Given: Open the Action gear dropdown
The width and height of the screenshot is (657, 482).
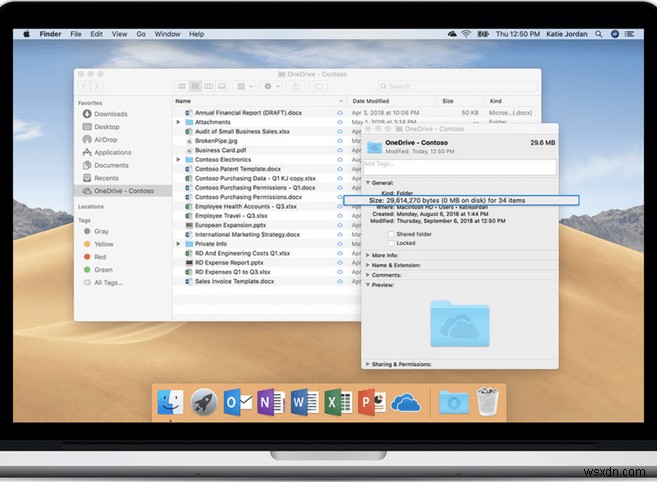Looking at the screenshot, I should (272, 86).
